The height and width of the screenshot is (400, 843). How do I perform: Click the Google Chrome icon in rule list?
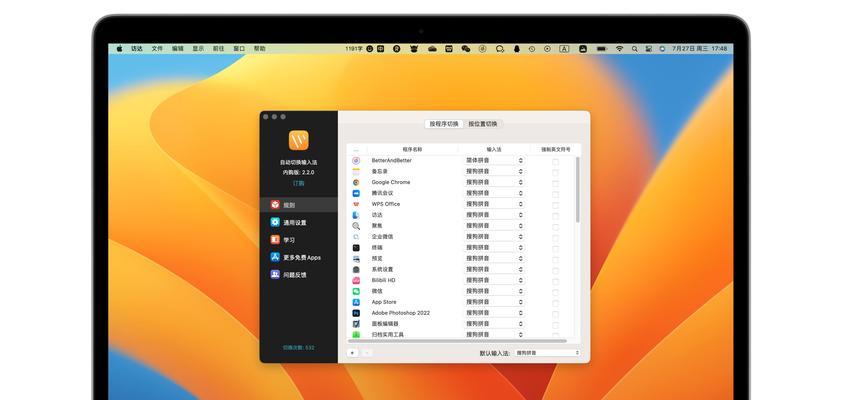point(356,182)
